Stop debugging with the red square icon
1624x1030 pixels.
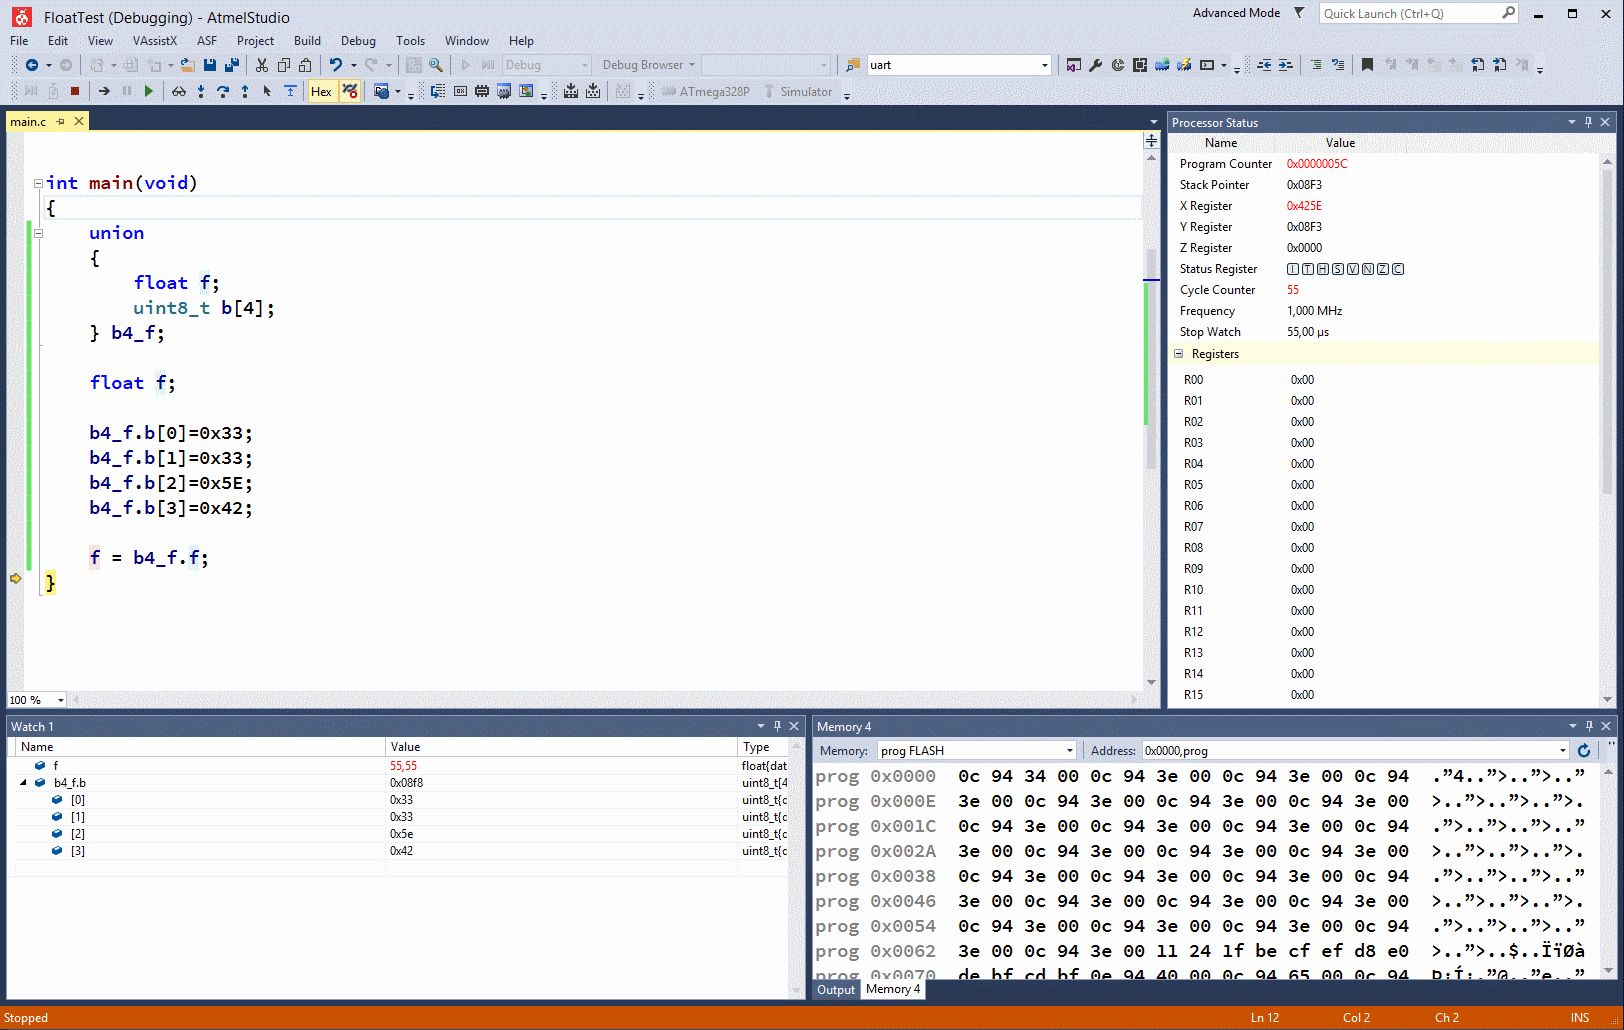(x=75, y=92)
